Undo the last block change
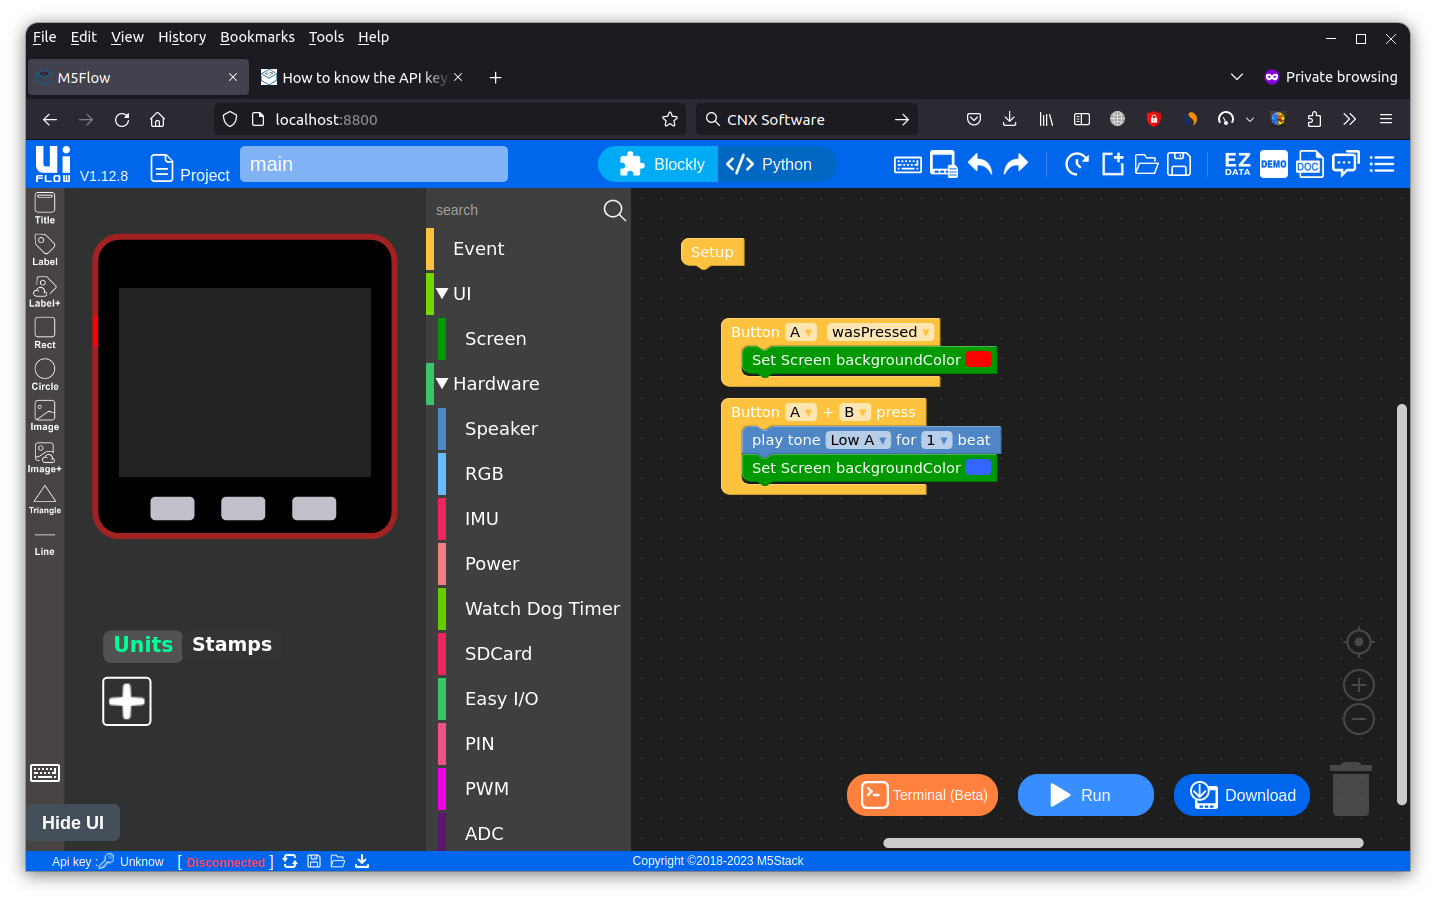Screen dimensions: 1436x900 [x=980, y=164]
